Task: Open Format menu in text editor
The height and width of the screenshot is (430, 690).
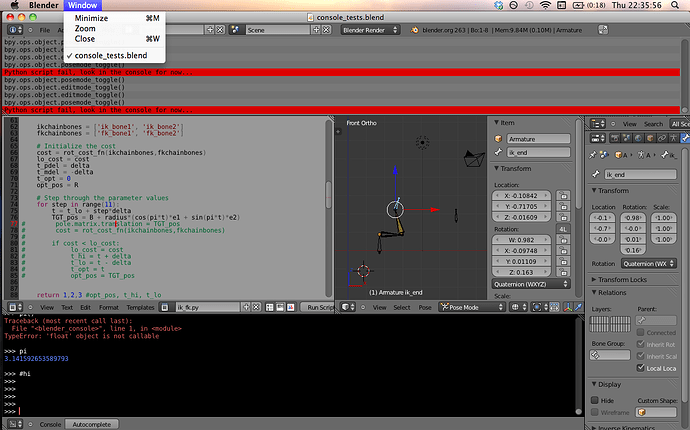Action: [109, 307]
